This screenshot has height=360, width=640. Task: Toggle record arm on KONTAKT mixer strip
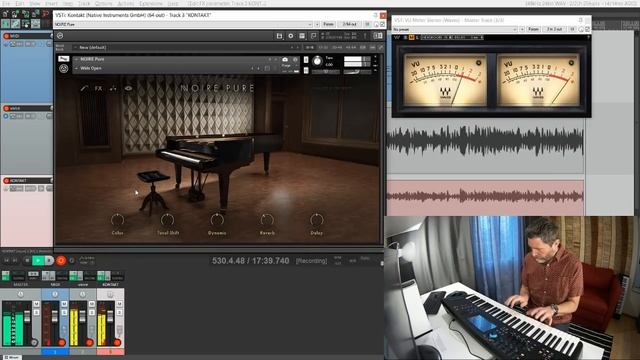pyautogui.click(x=117, y=342)
